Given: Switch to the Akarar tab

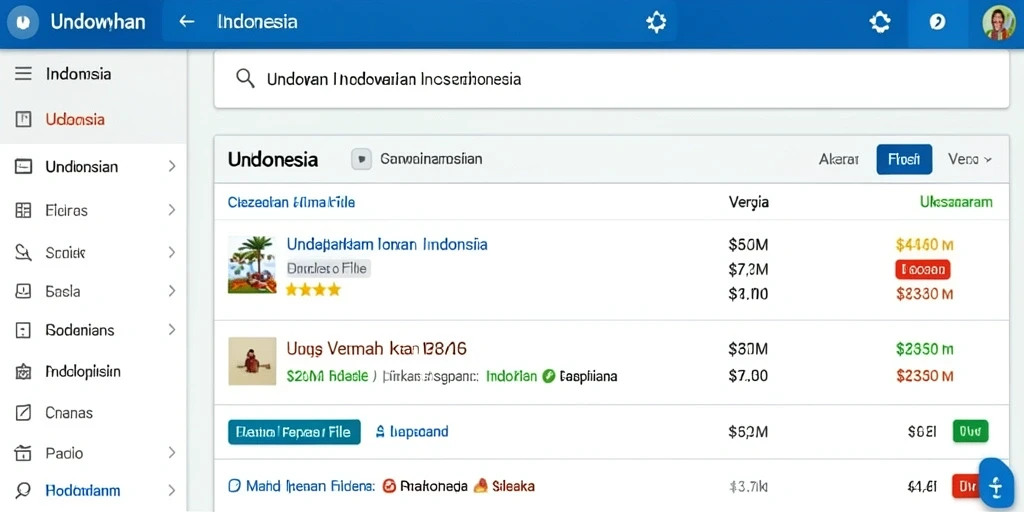Looking at the screenshot, I should [839, 159].
